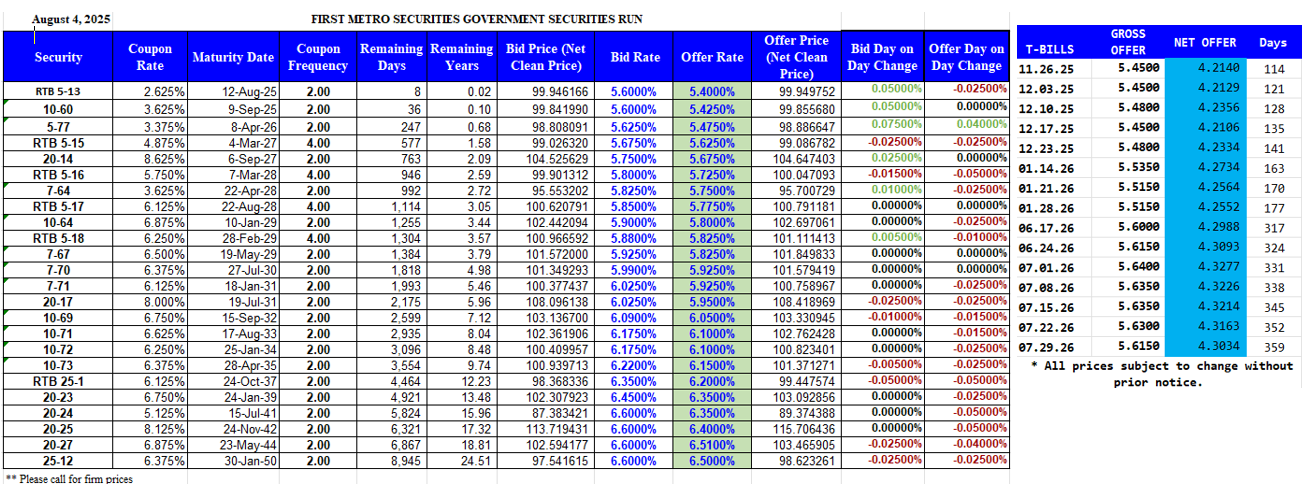Click the NET OFFER header cell
1303x498 pixels.
pyautogui.click(x=1205, y=43)
